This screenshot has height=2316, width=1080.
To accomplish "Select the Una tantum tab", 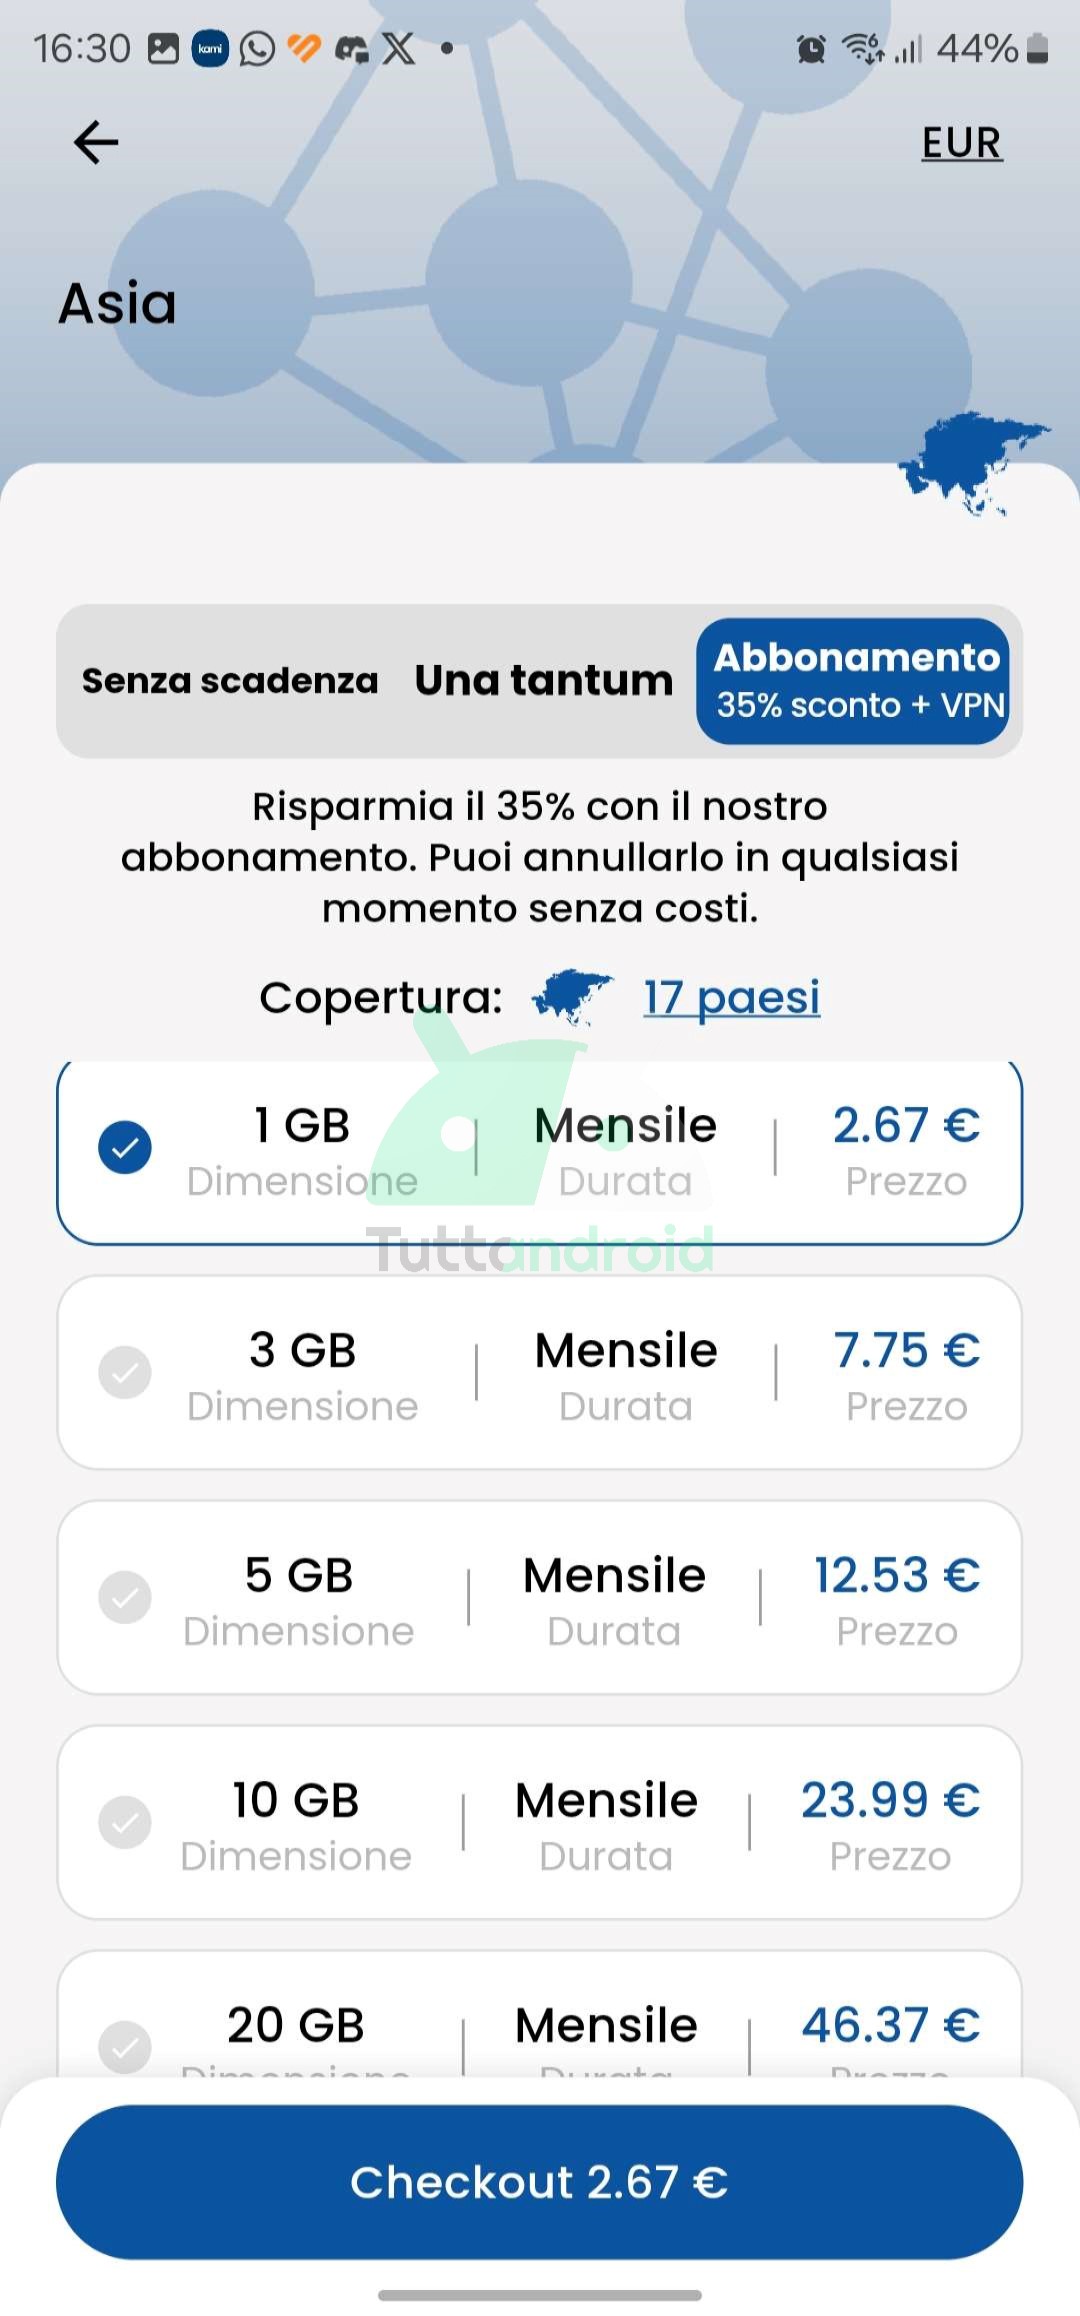I will pos(544,681).
